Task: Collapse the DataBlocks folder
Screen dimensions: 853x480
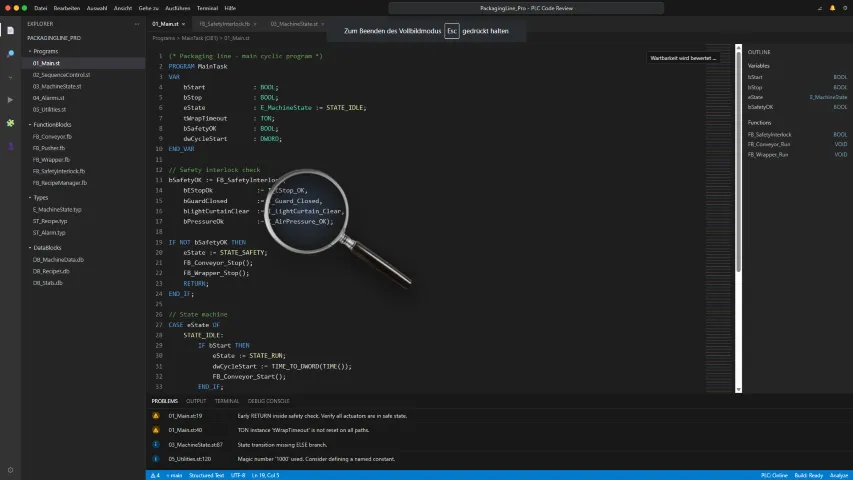Action: (30, 248)
